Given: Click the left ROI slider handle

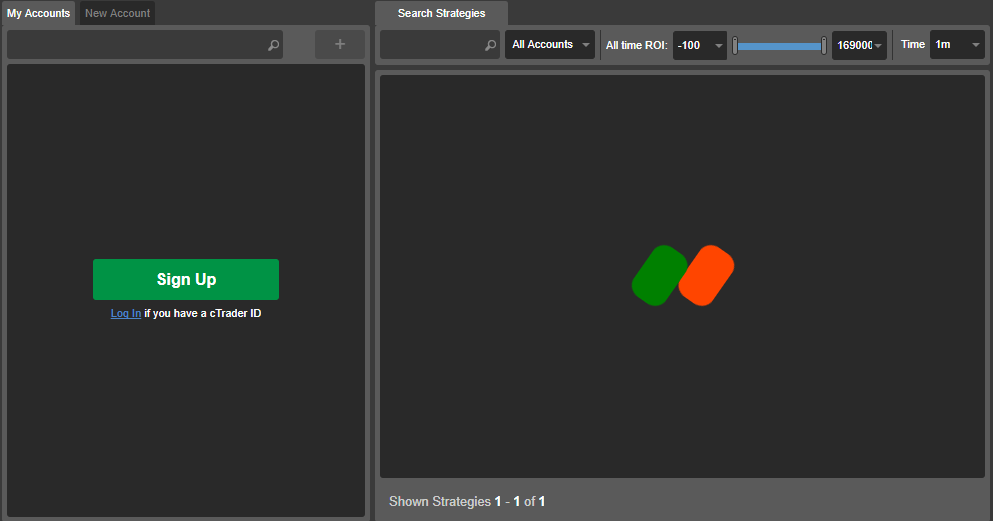Looking at the screenshot, I should tap(735, 46).
